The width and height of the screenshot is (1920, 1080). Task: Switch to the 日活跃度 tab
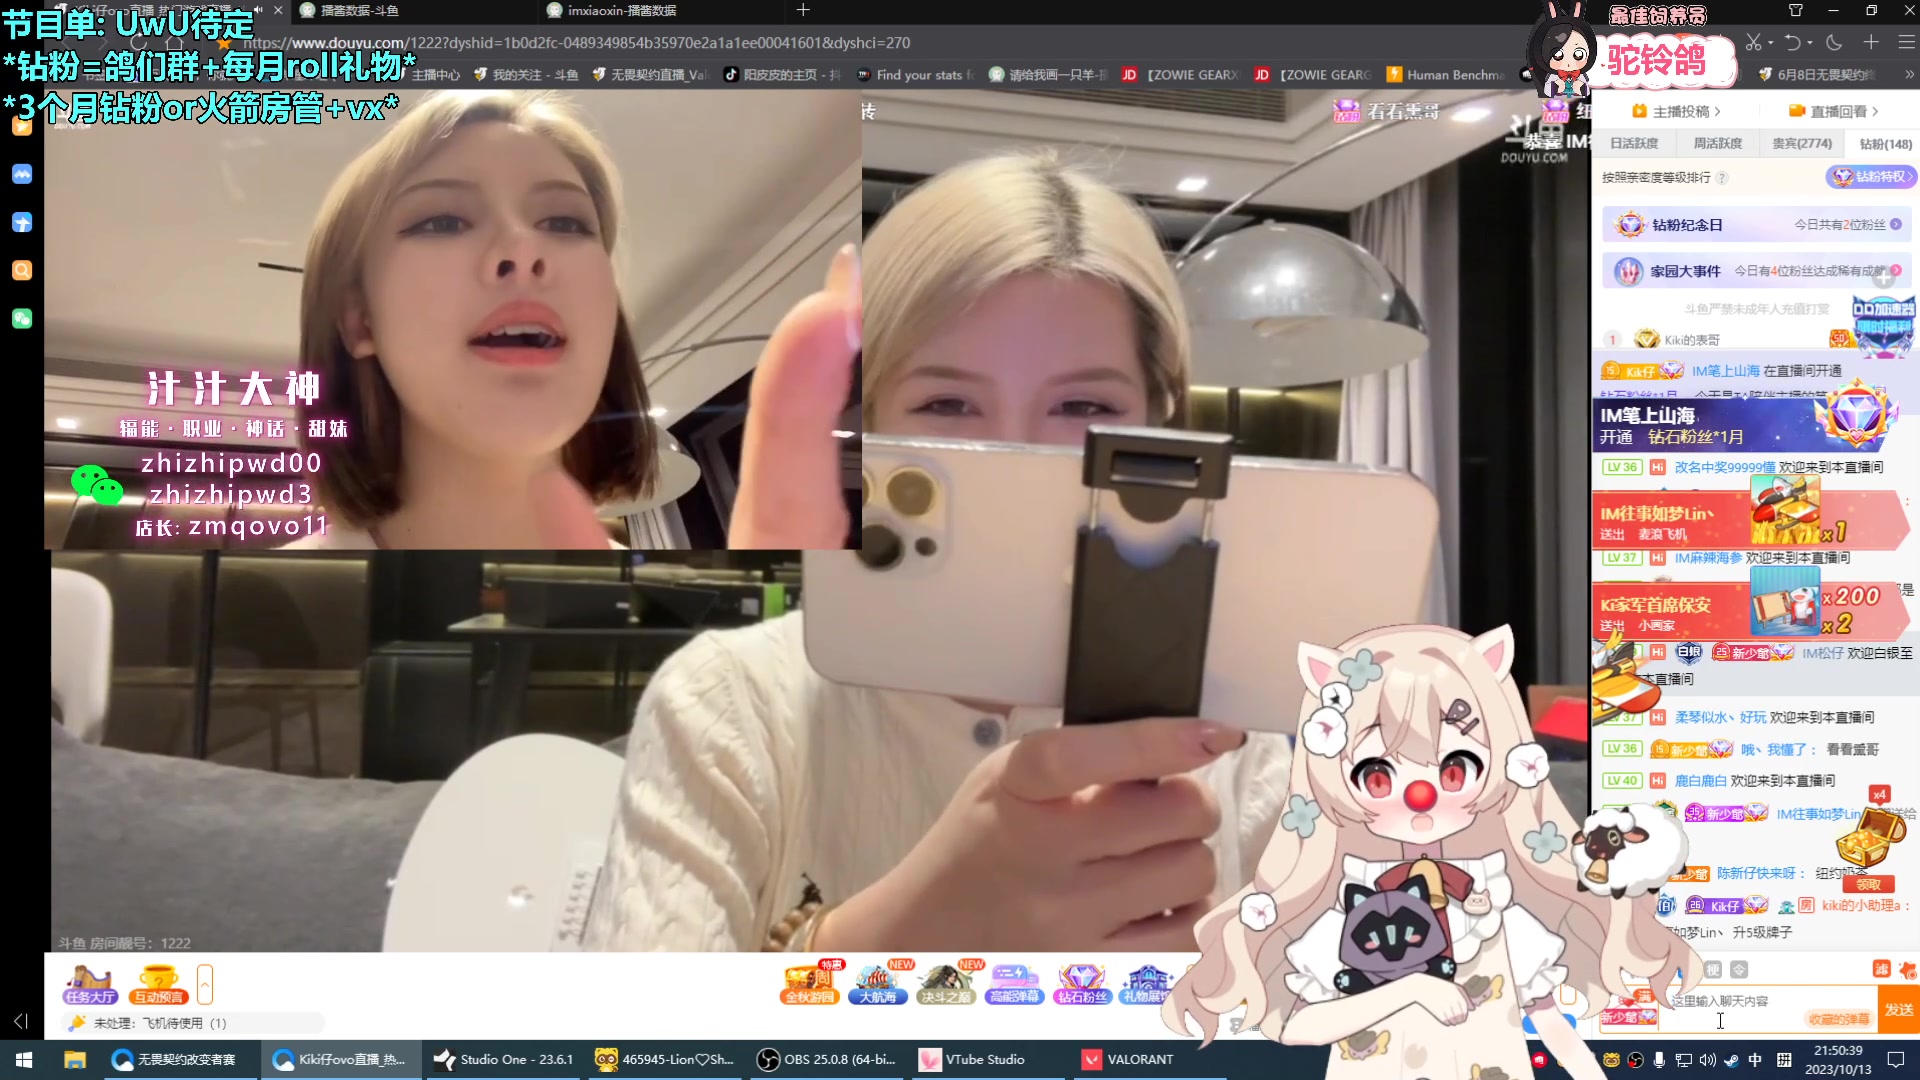tap(1634, 144)
